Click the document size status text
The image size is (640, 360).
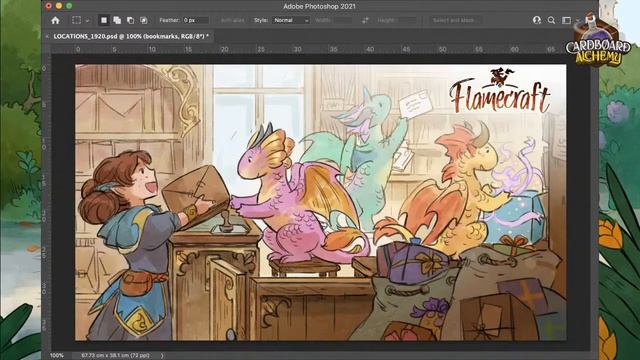point(115,356)
